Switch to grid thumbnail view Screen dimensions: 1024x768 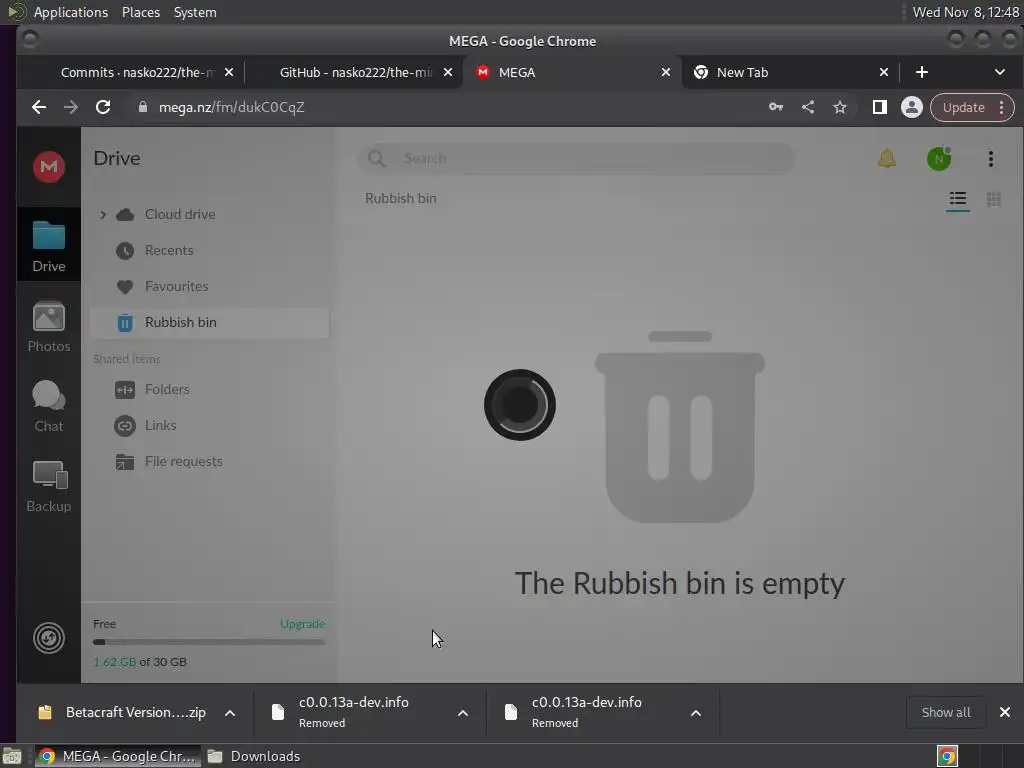point(993,199)
